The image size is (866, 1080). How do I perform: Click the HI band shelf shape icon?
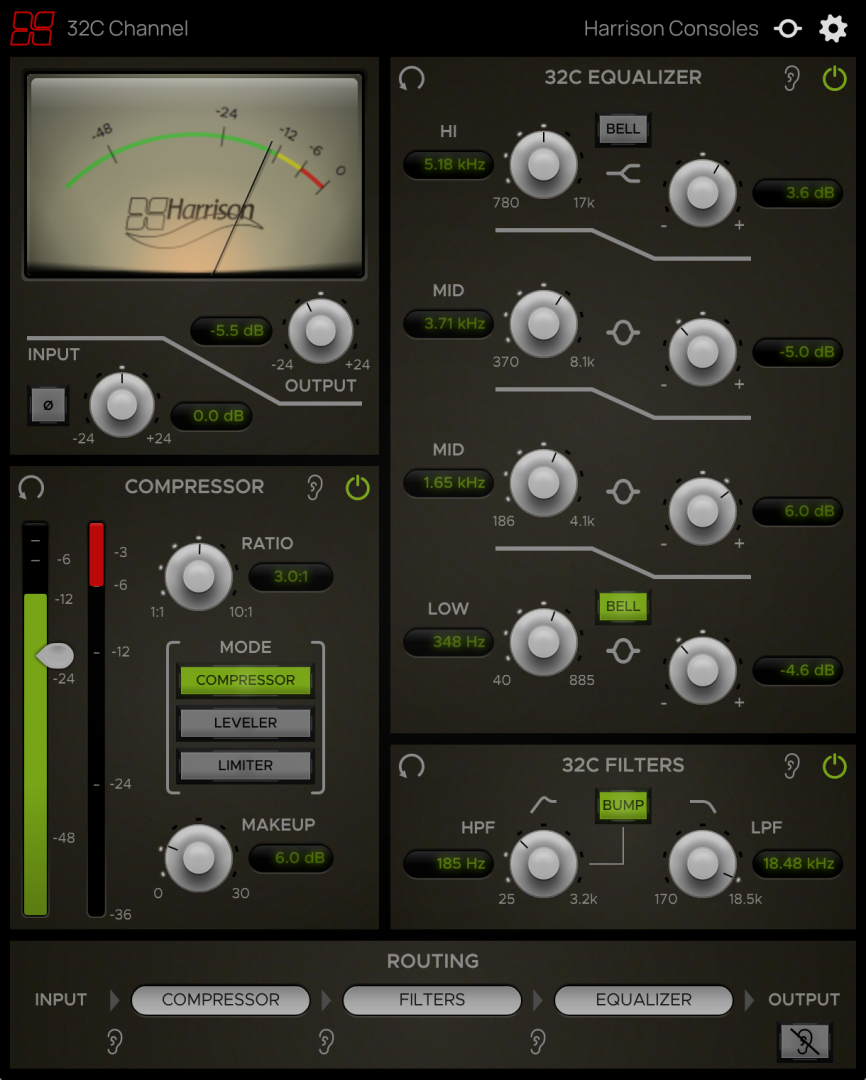[623, 174]
